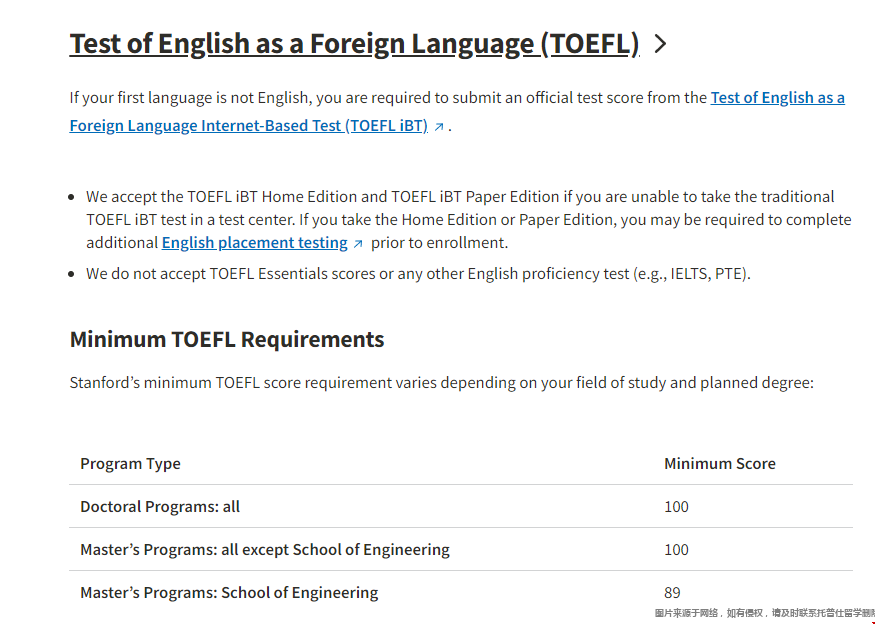Select the Doctoral Programs: all row label

(x=160, y=507)
